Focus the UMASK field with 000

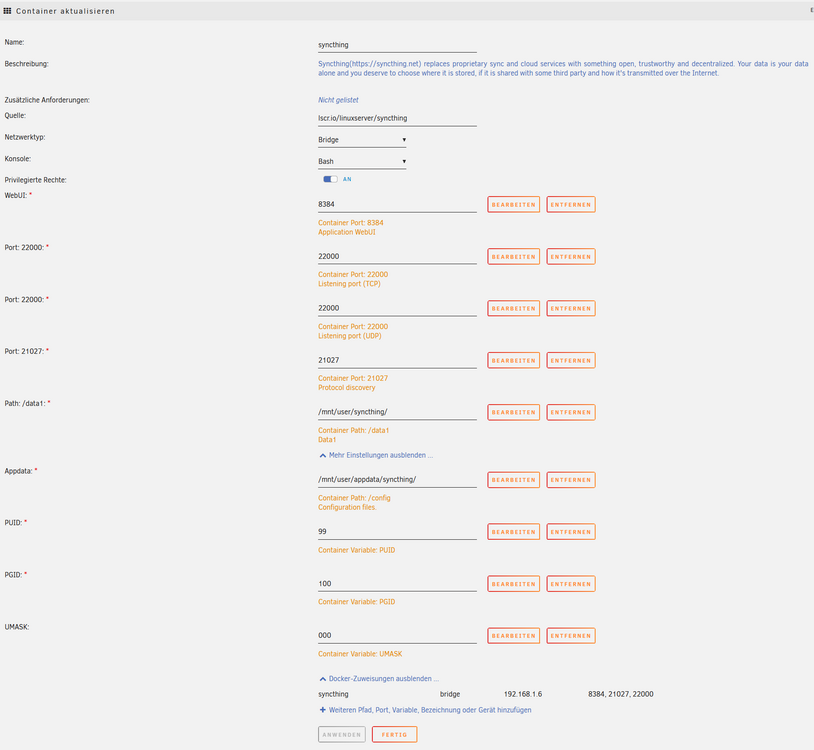397,635
